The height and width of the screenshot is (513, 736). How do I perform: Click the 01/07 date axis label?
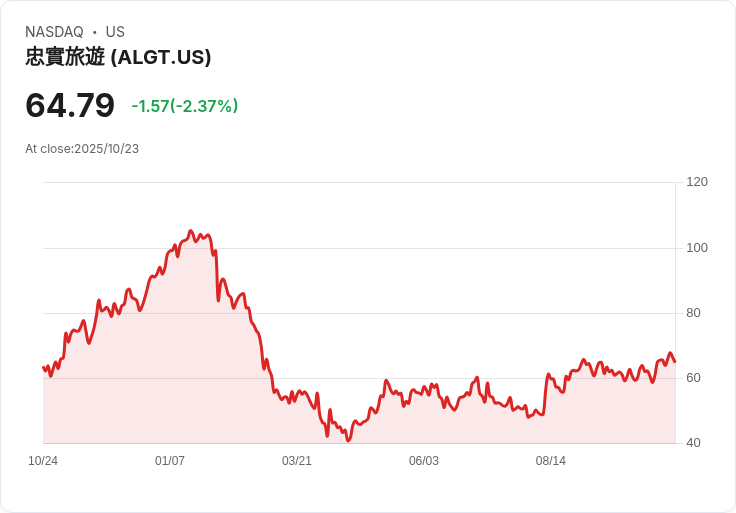(x=170, y=460)
